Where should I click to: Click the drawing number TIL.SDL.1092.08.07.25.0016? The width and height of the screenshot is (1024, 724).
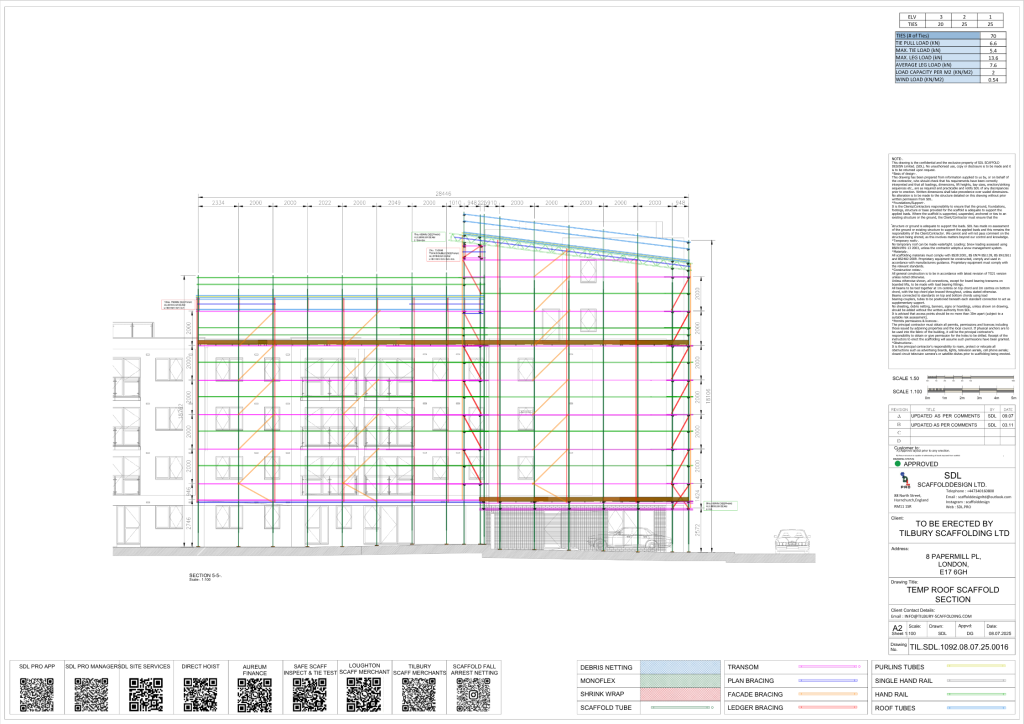958,648
